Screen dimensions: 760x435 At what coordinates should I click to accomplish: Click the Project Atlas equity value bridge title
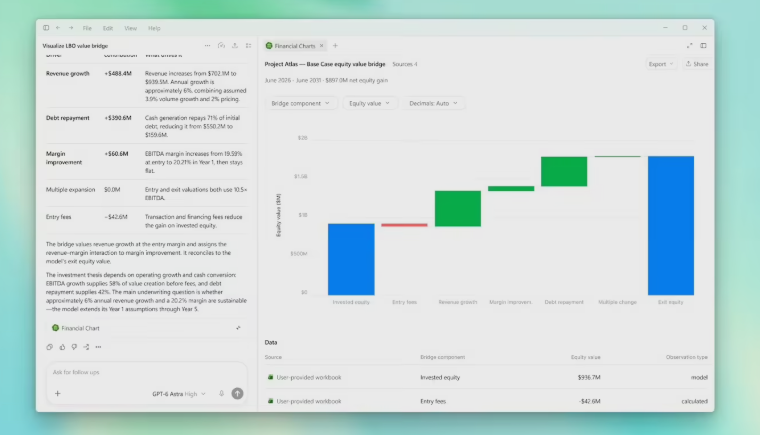point(325,64)
